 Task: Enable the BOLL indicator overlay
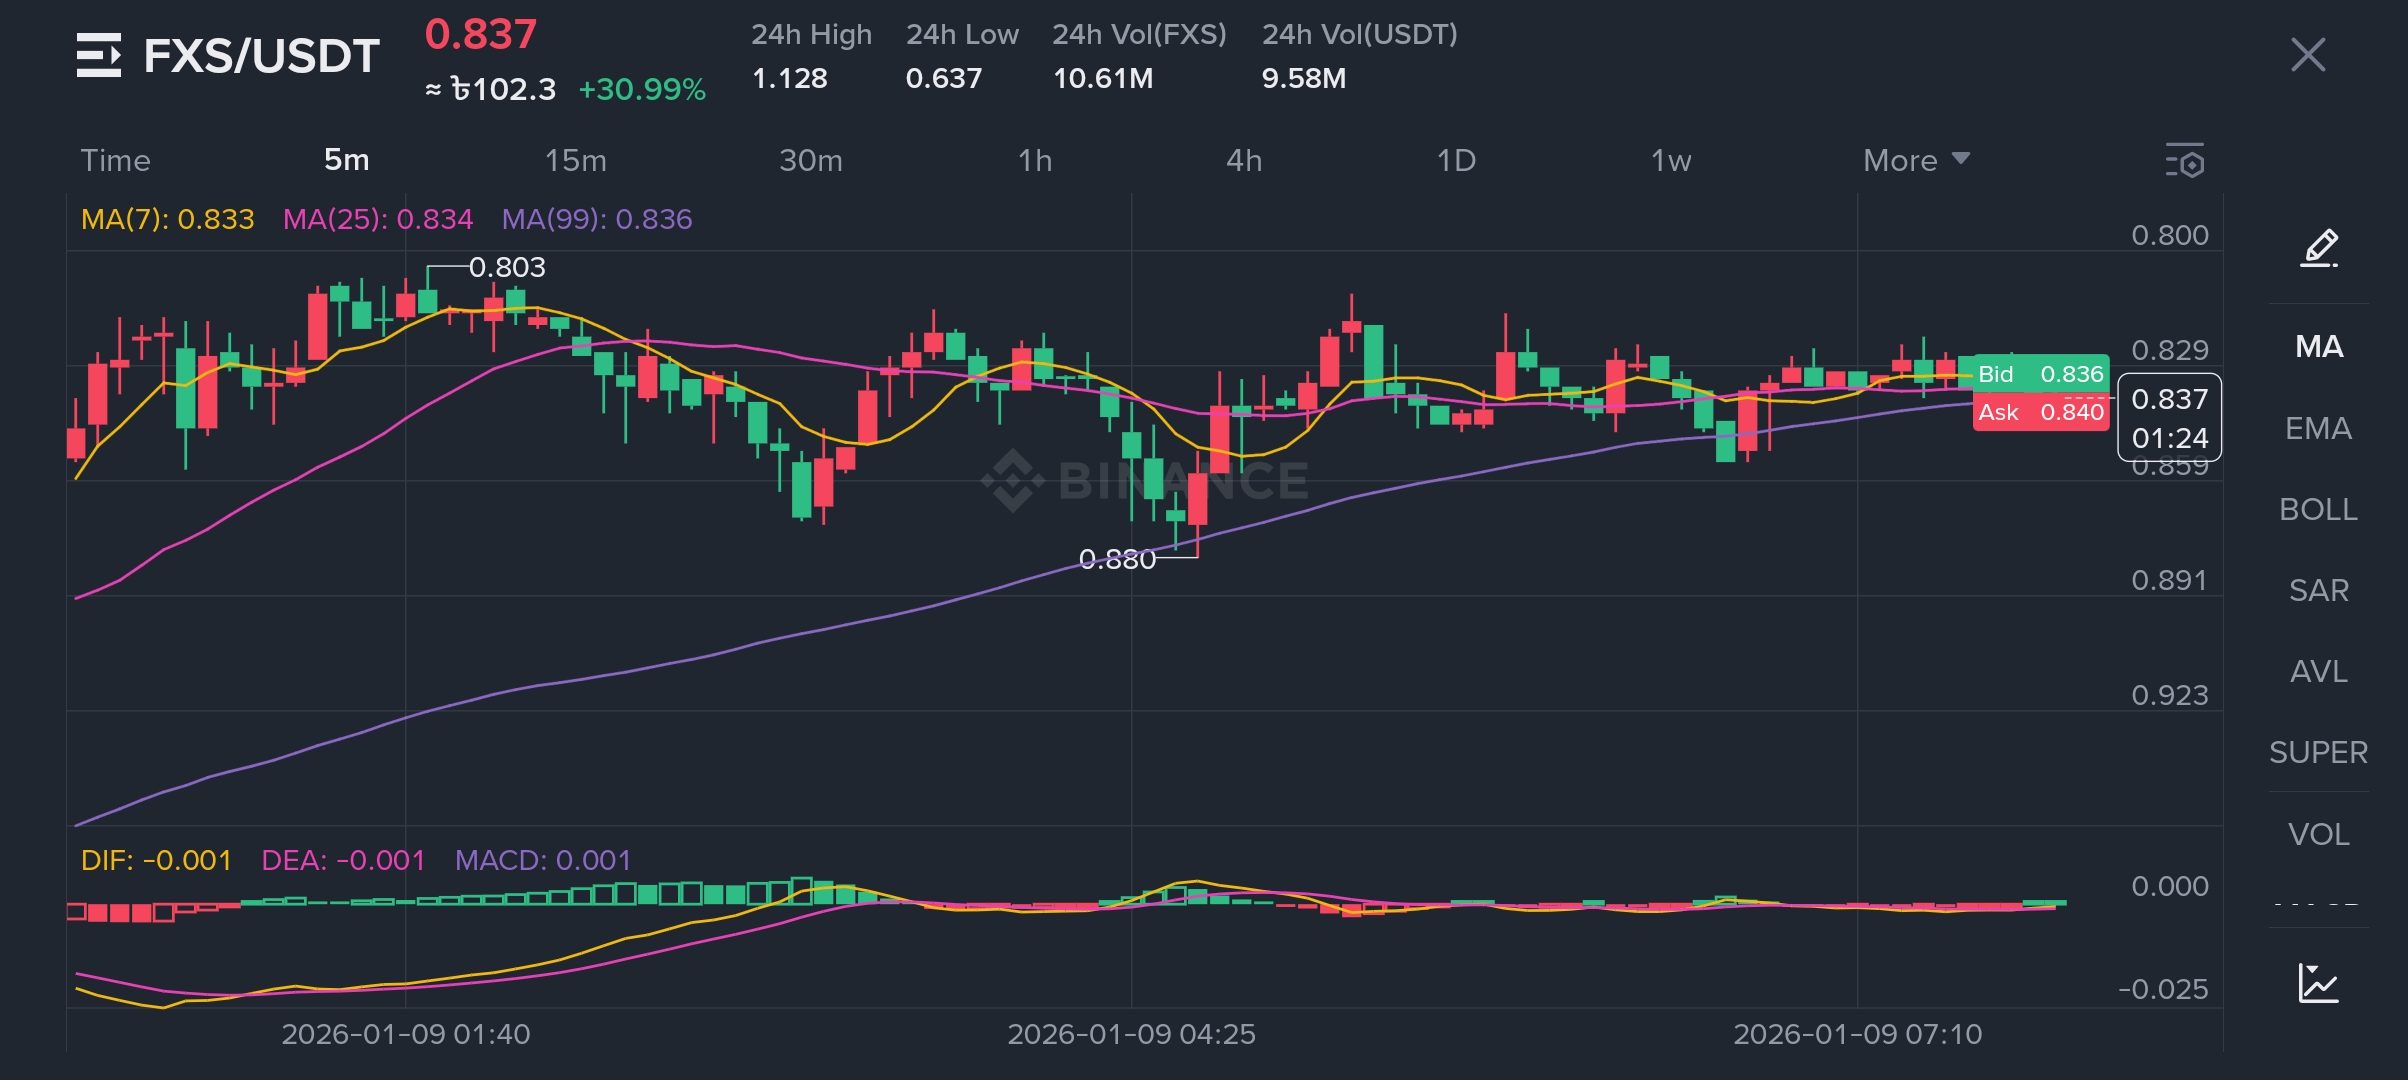click(2318, 509)
